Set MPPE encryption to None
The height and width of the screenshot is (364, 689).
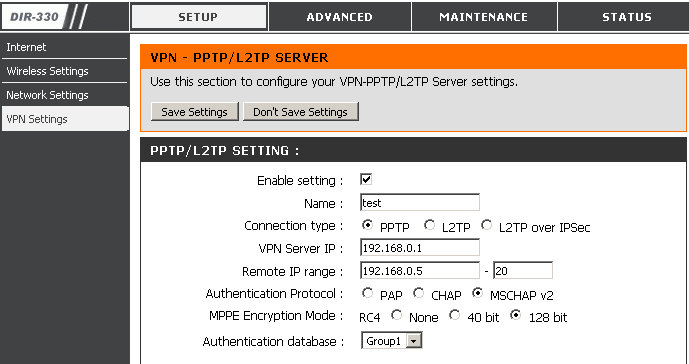(397, 315)
